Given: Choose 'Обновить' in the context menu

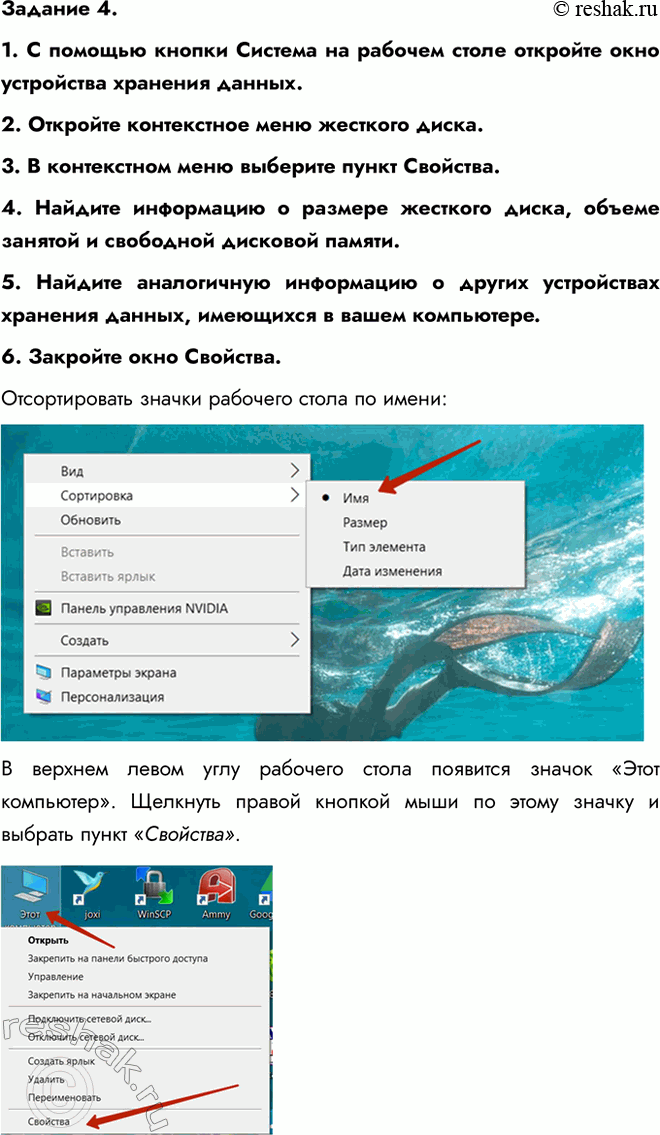Looking at the screenshot, I should tap(91, 520).
